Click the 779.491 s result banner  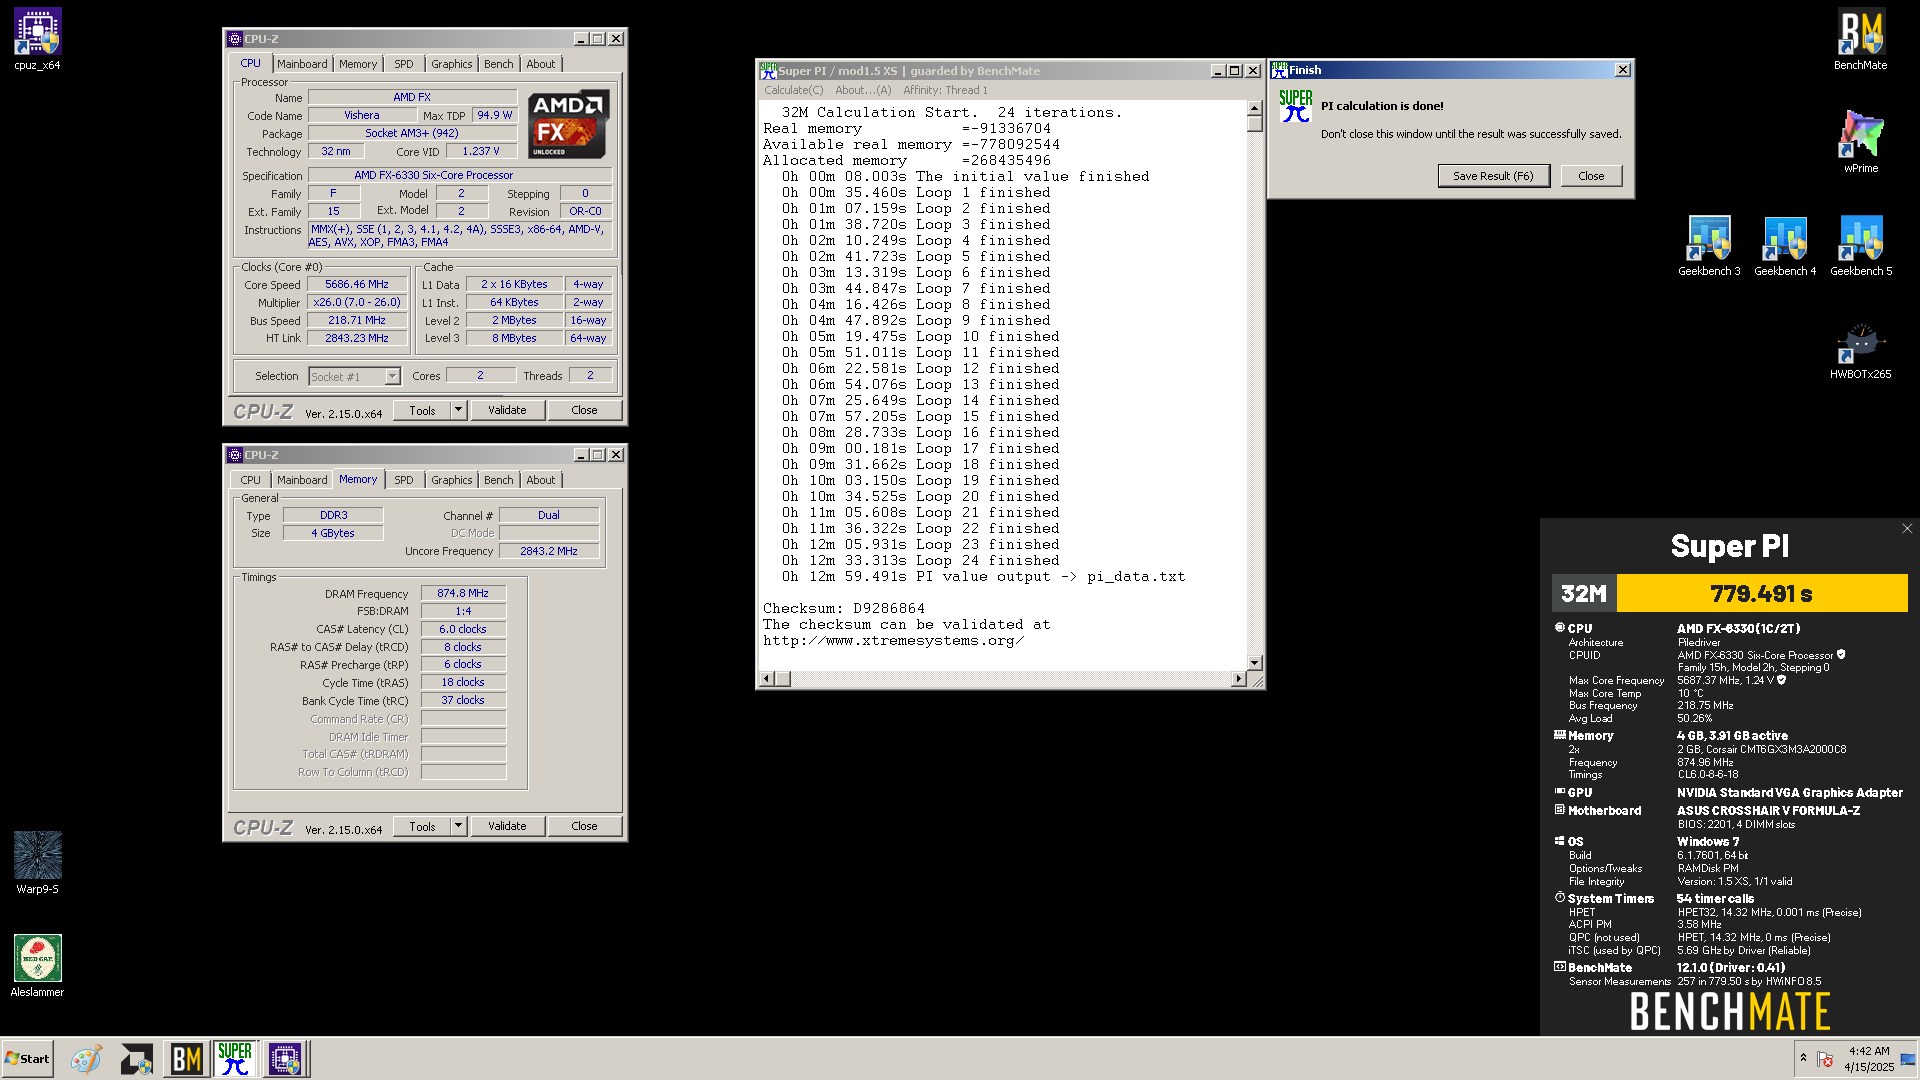point(1761,593)
